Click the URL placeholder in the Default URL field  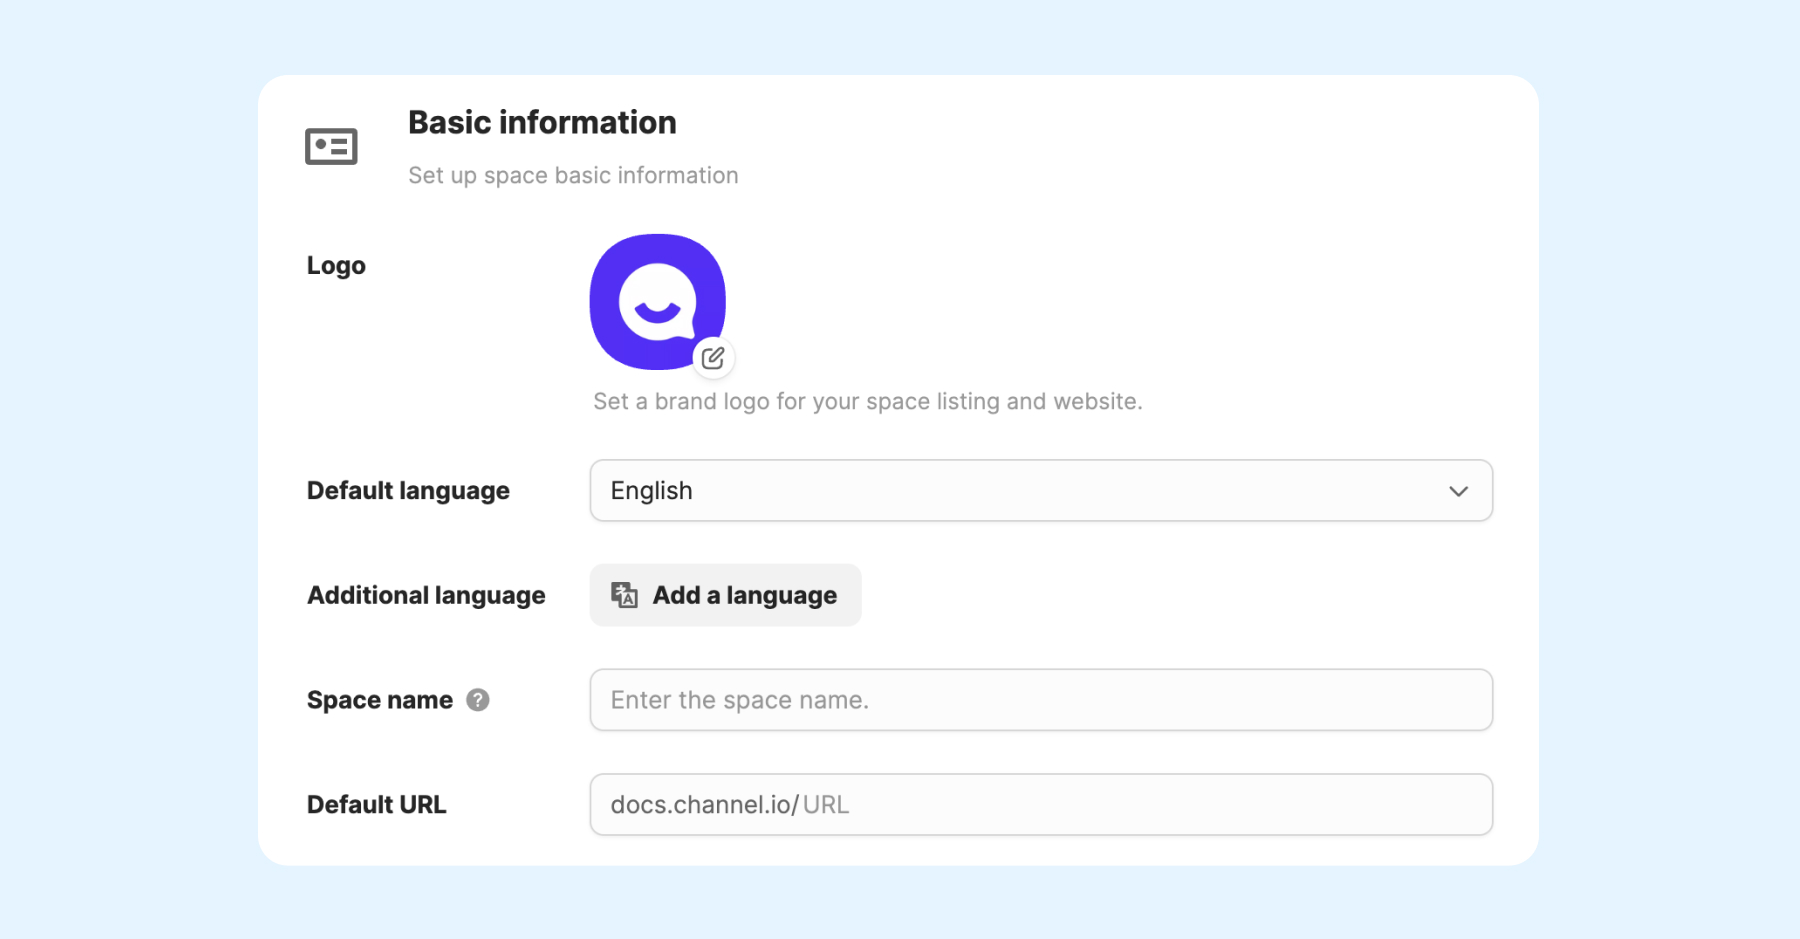coord(826,805)
